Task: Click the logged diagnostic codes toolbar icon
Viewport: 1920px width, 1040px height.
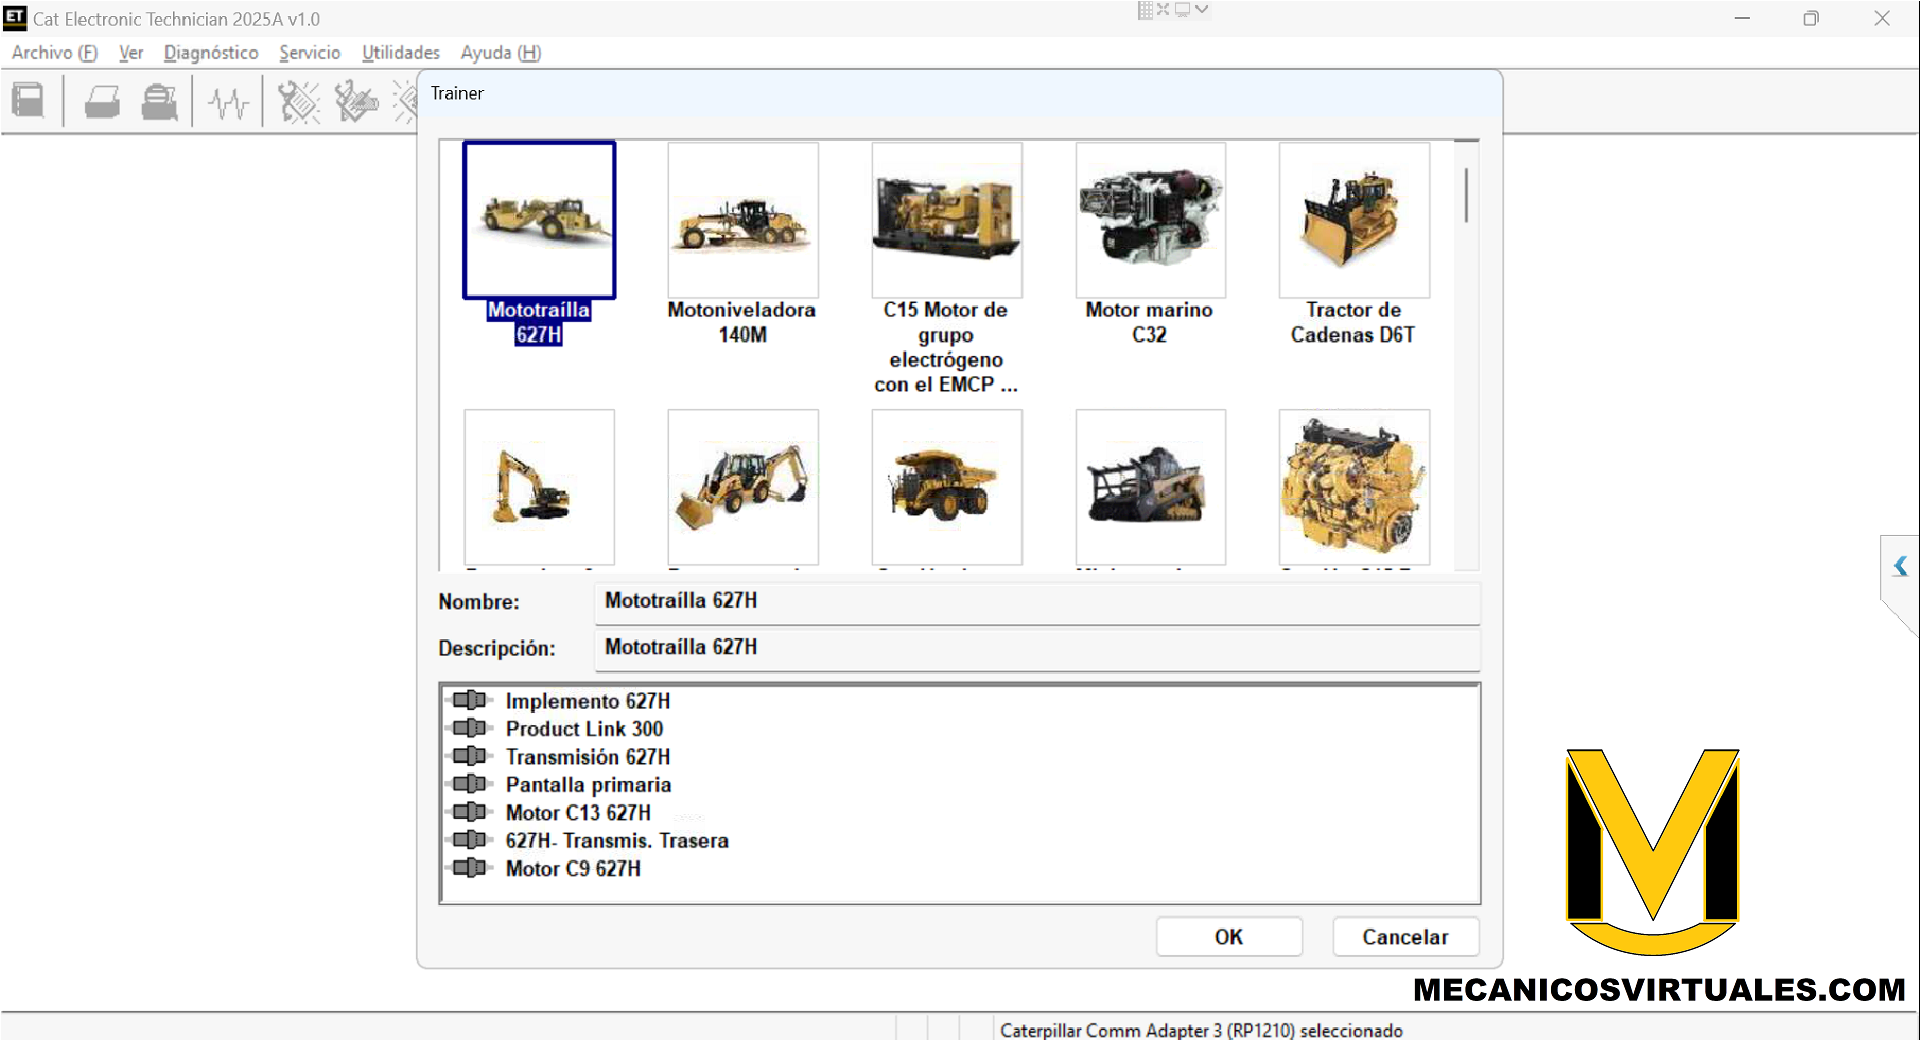Action: [356, 102]
